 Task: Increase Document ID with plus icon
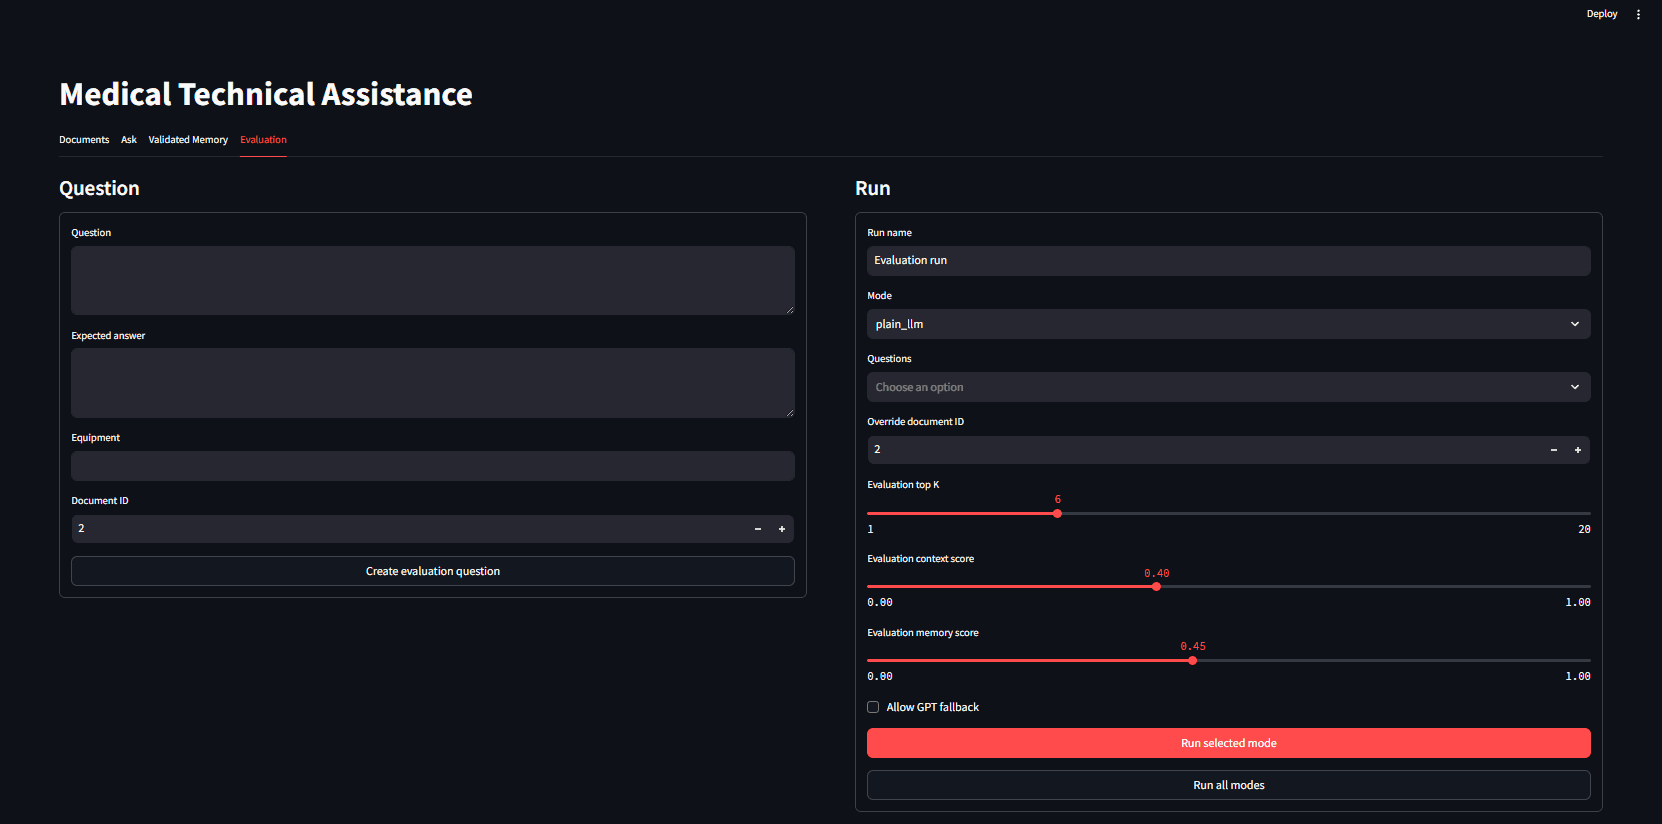(x=782, y=529)
